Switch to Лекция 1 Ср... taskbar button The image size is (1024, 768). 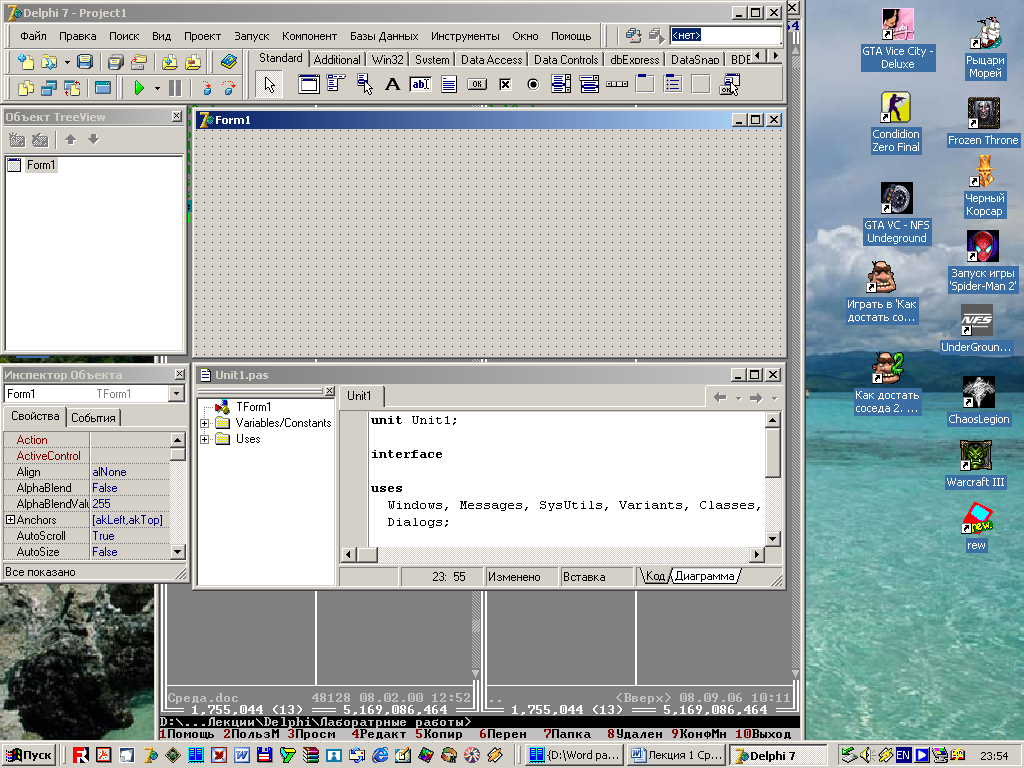(677, 756)
